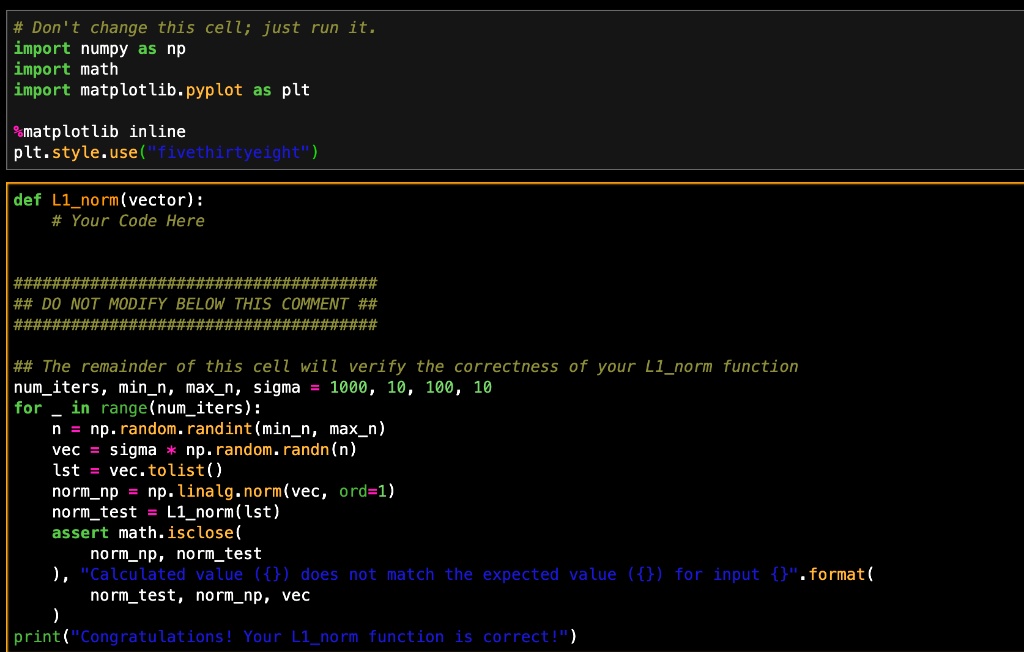Click the "%matplotlib inline" magic line

tap(99, 131)
